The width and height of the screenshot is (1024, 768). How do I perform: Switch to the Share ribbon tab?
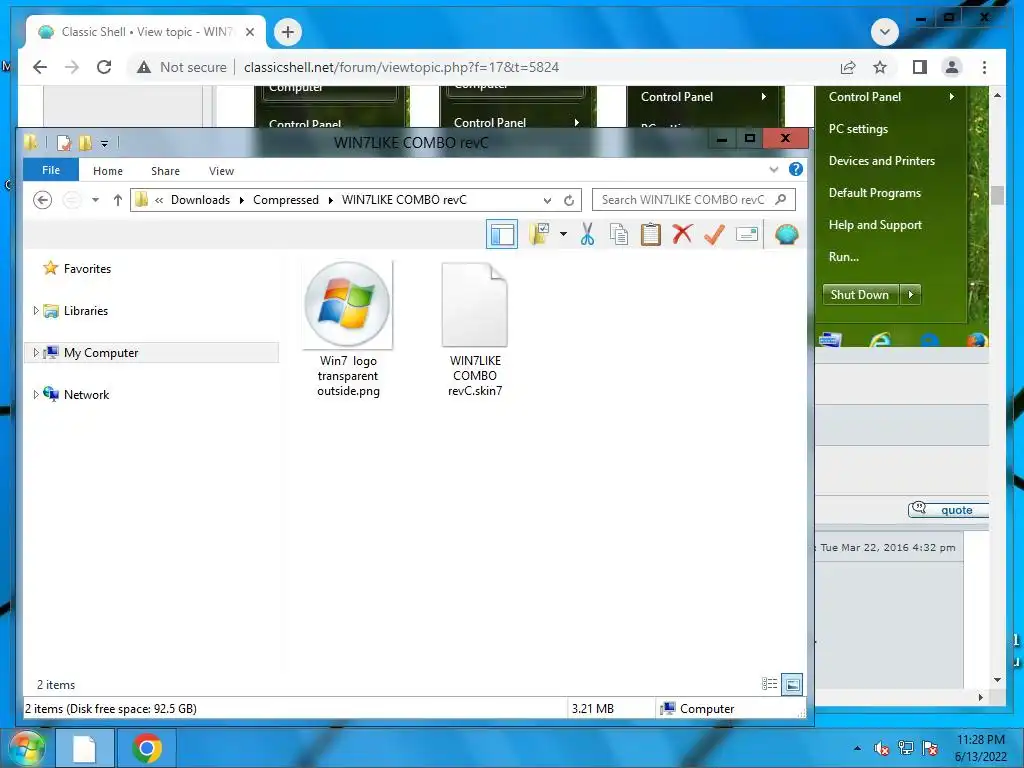coord(165,170)
